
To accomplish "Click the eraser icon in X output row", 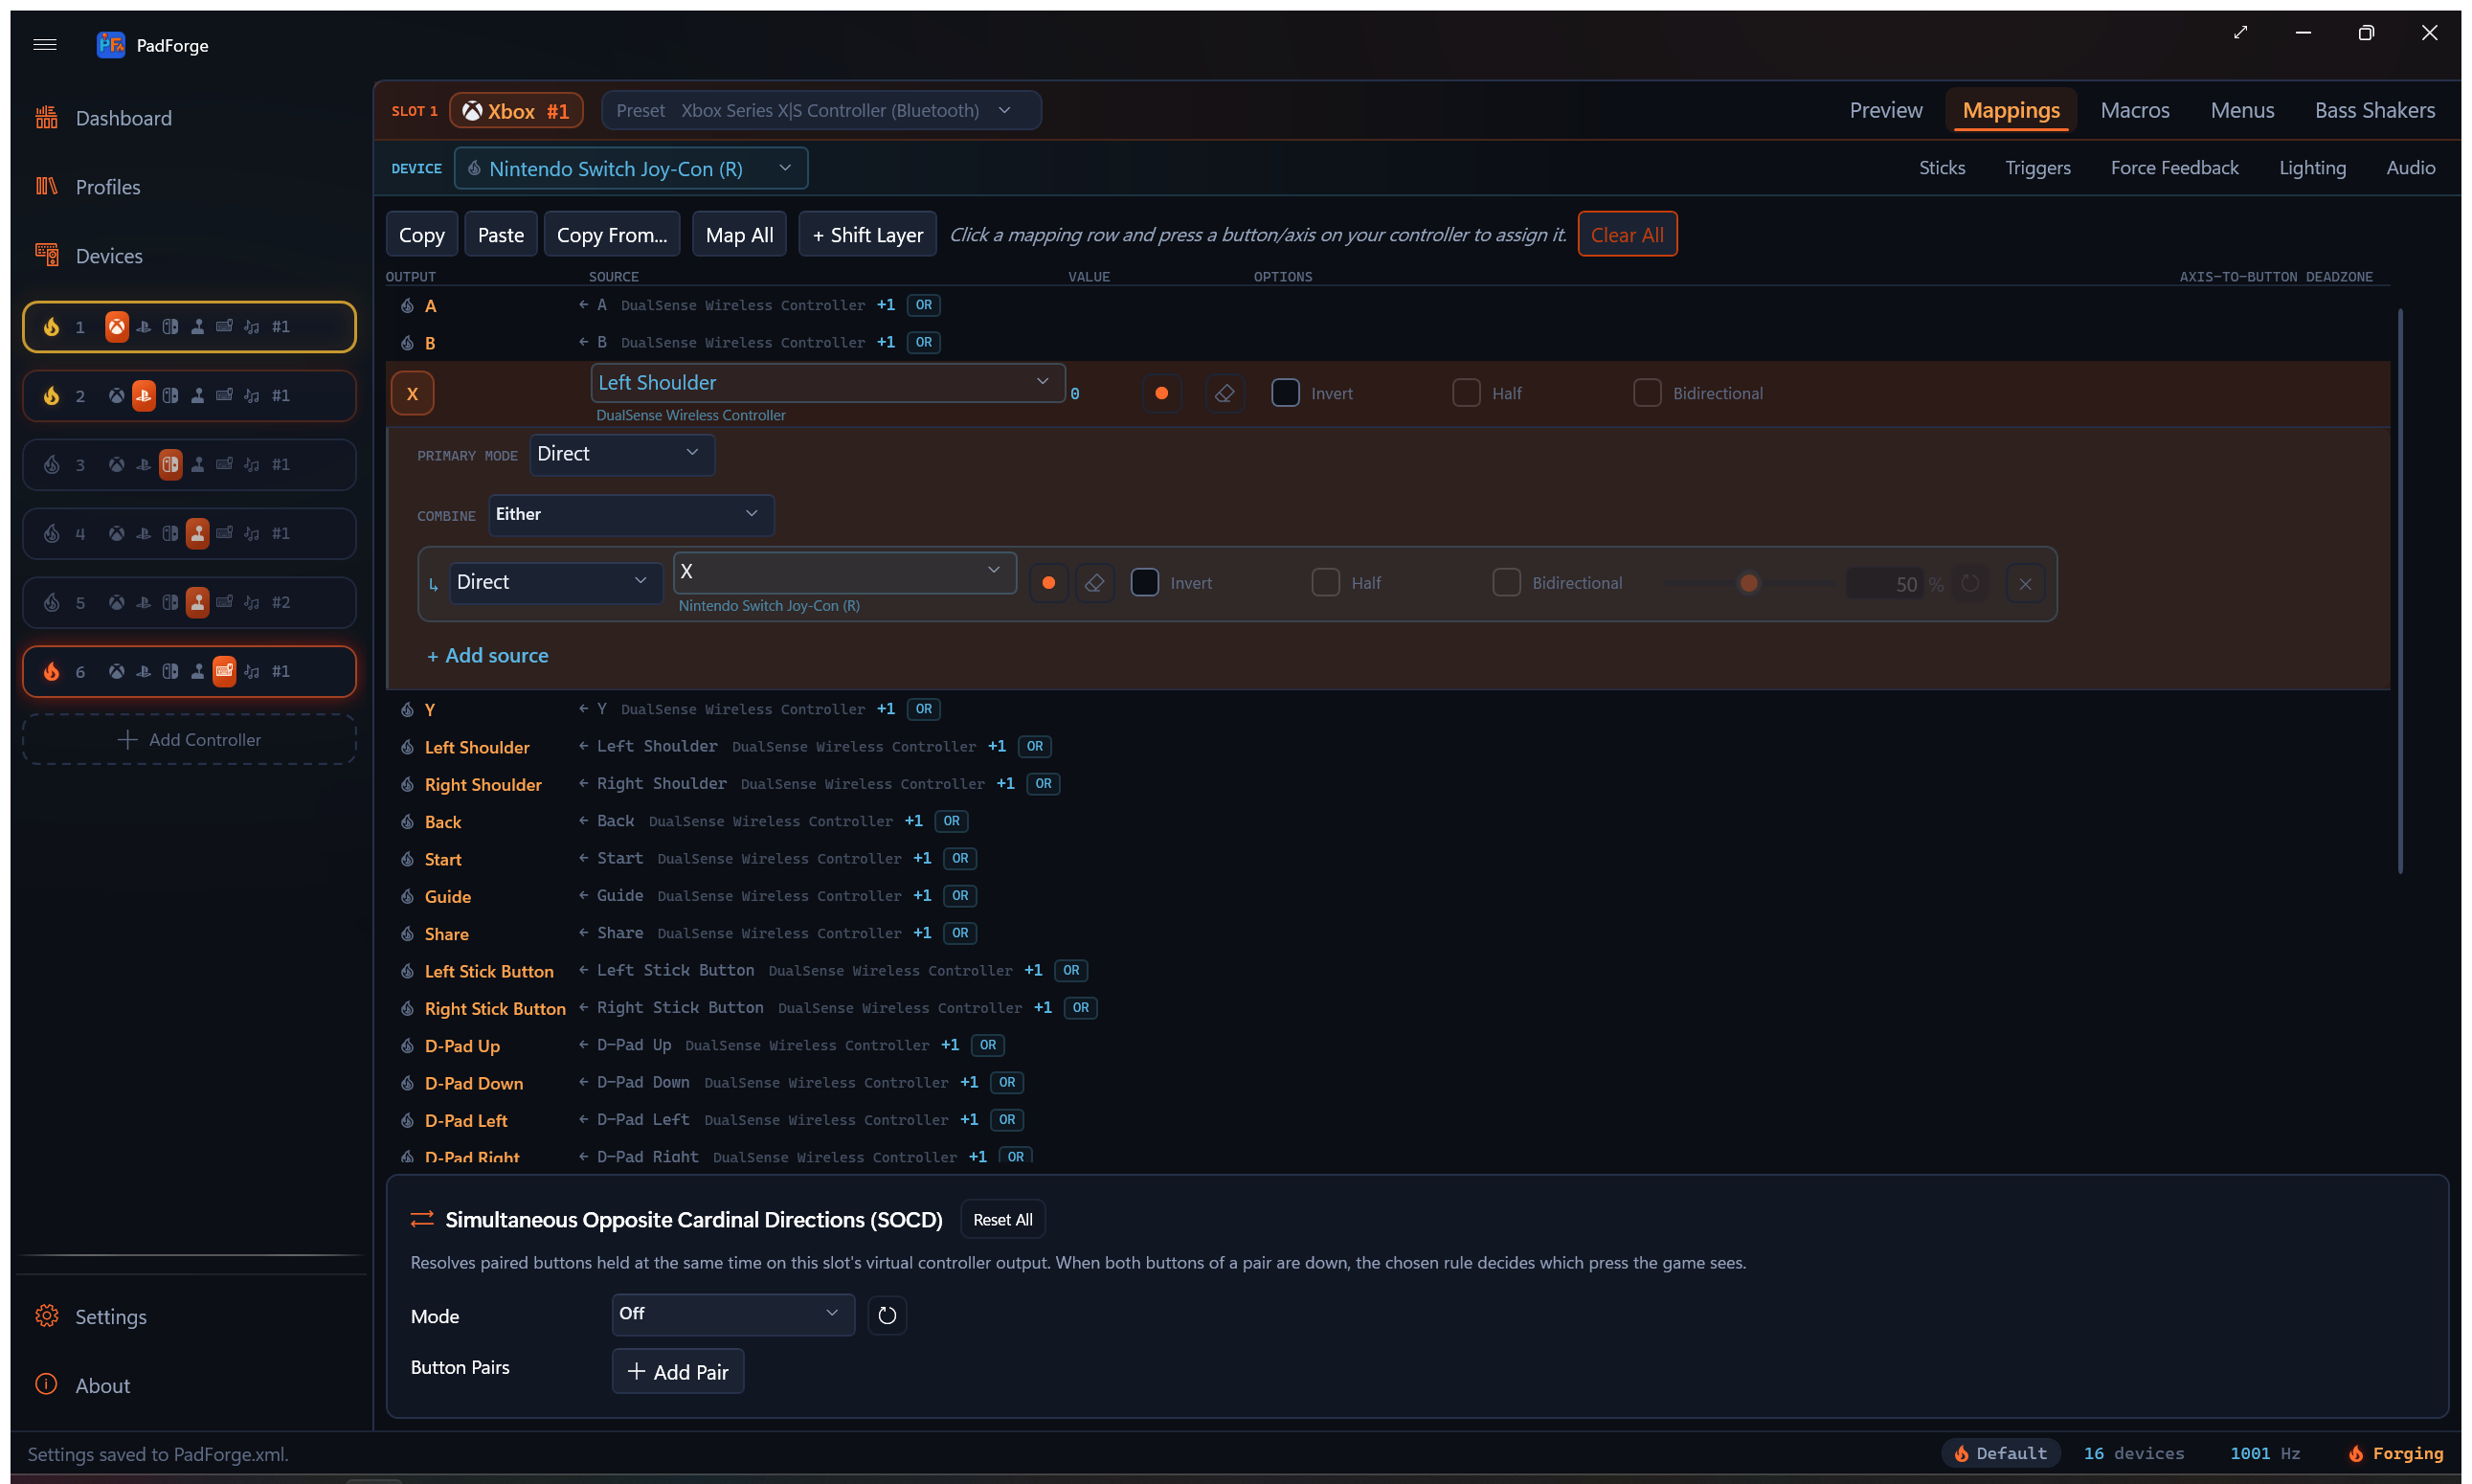I will pyautogui.click(x=1225, y=394).
